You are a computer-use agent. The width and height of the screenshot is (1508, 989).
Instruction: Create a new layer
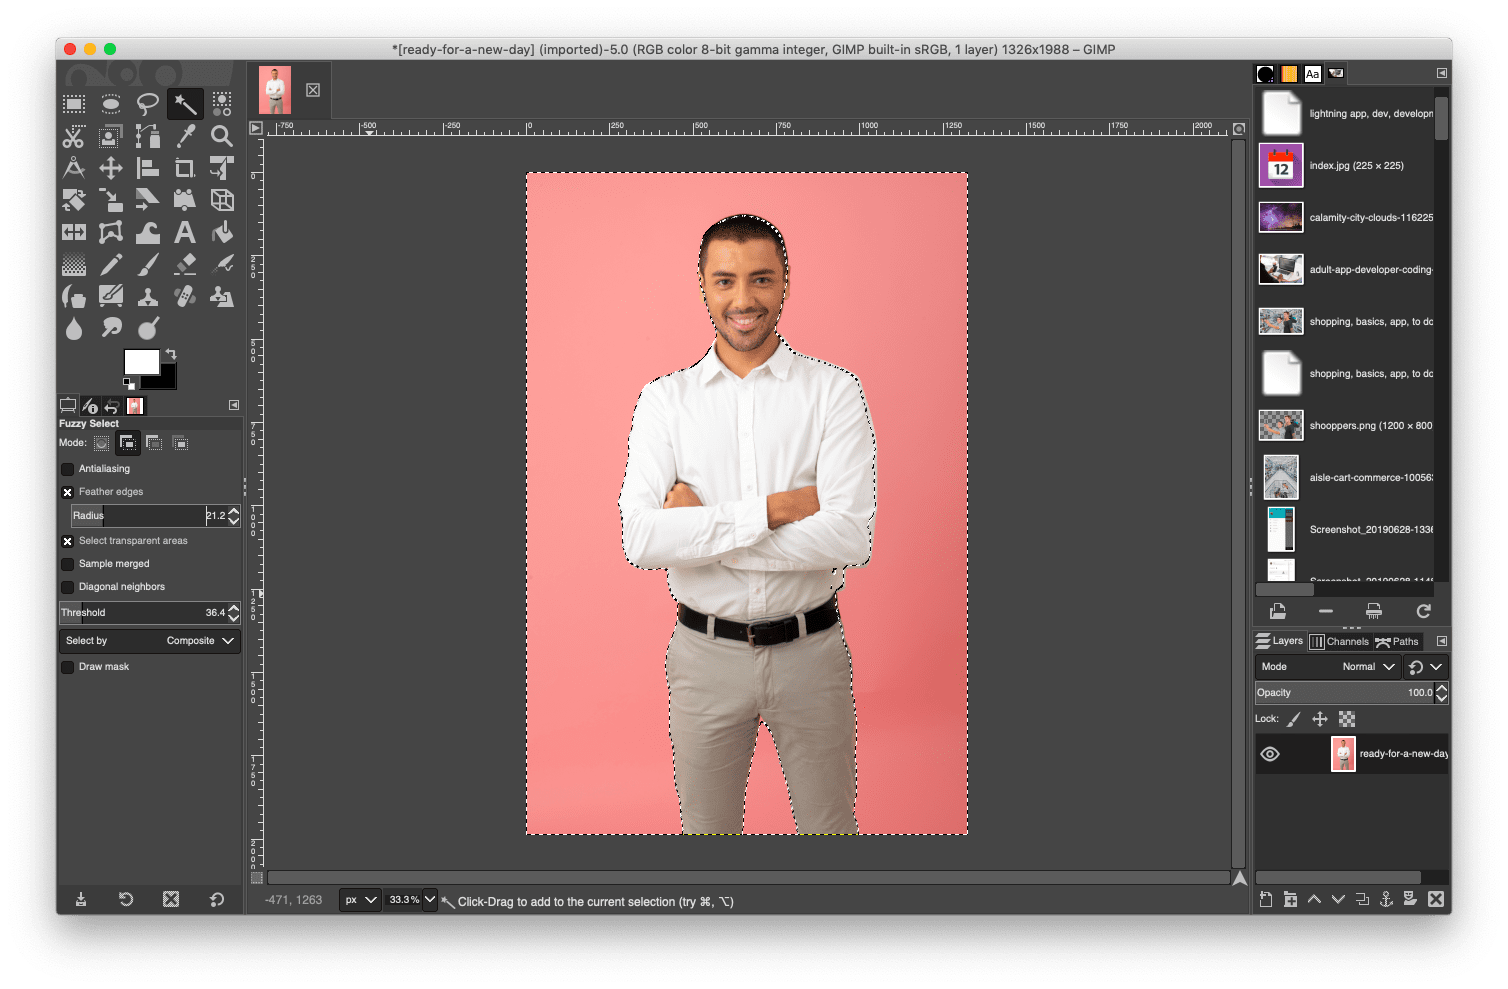1266,899
